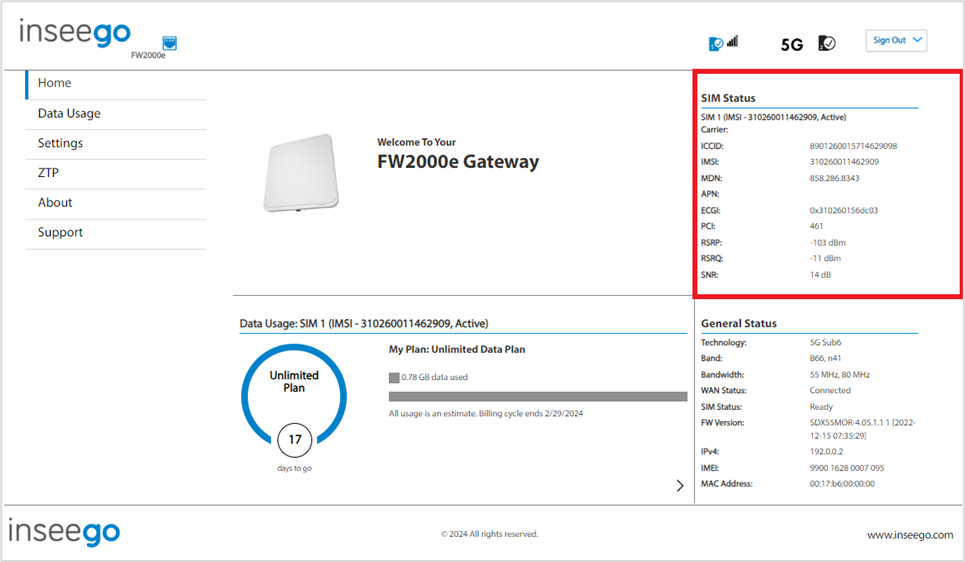Click the 0.78 GB data used label
This screenshot has width=965, height=562.
pyautogui.click(x=434, y=377)
